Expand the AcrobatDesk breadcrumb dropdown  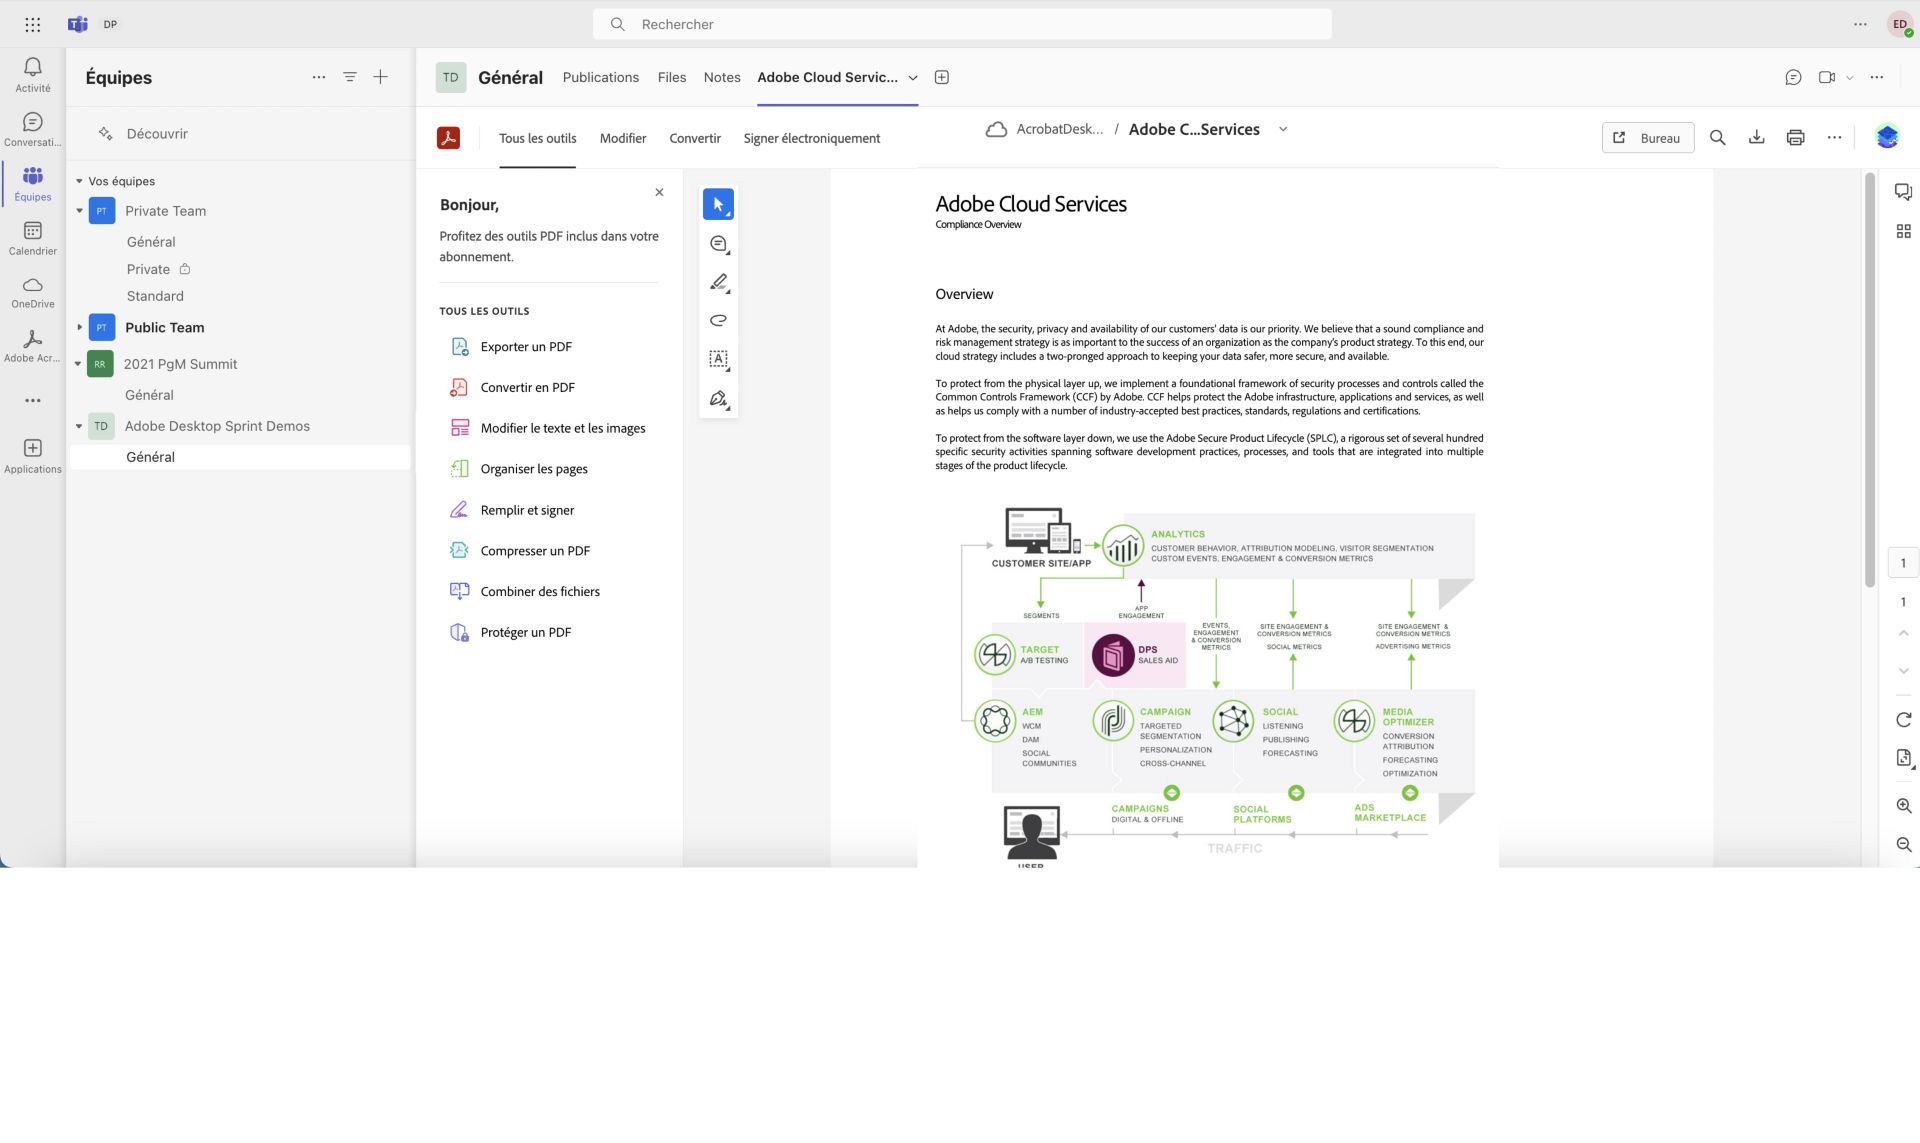tap(1280, 129)
